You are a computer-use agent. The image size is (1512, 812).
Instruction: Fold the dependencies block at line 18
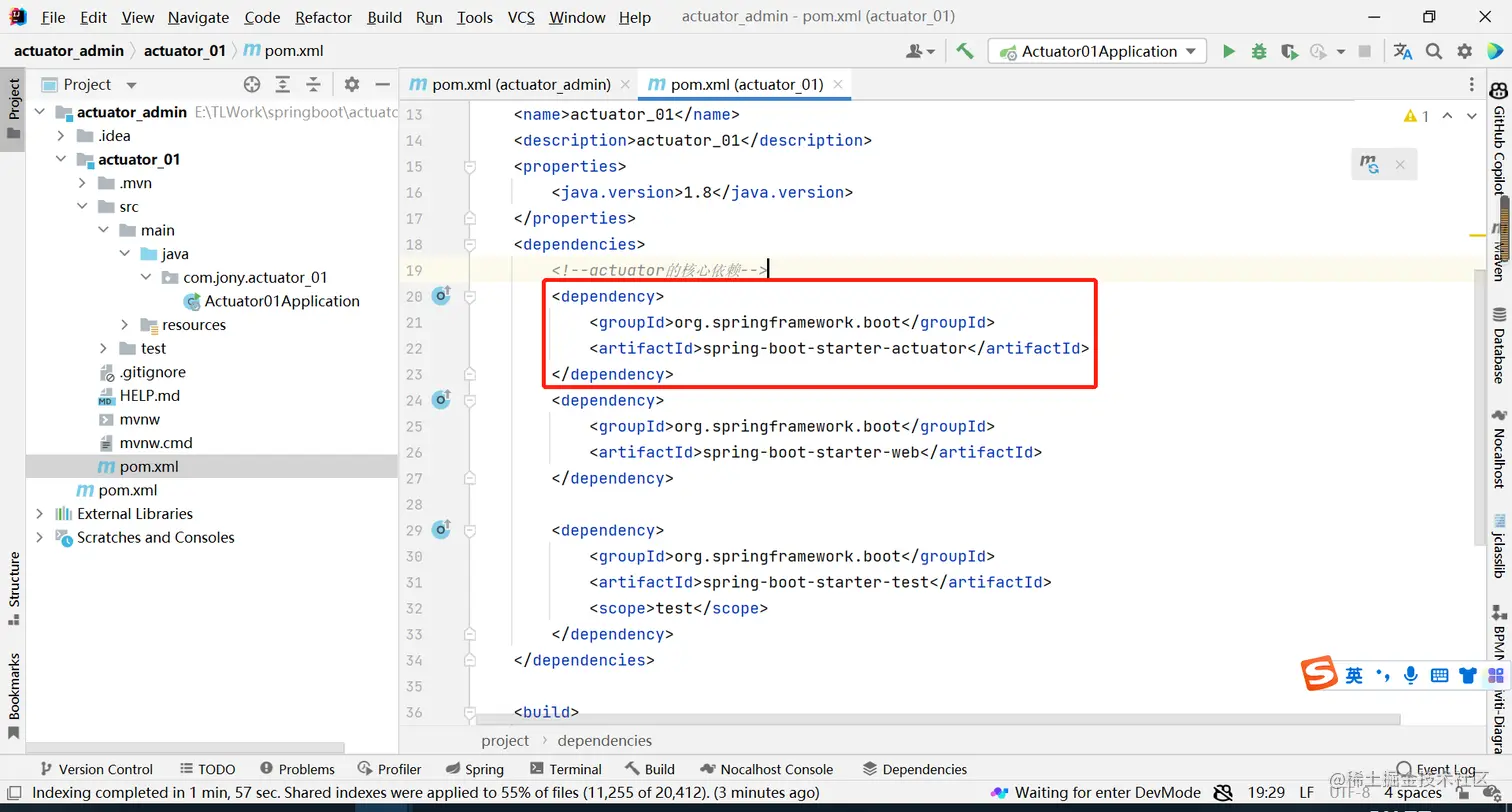tap(469, 245)
